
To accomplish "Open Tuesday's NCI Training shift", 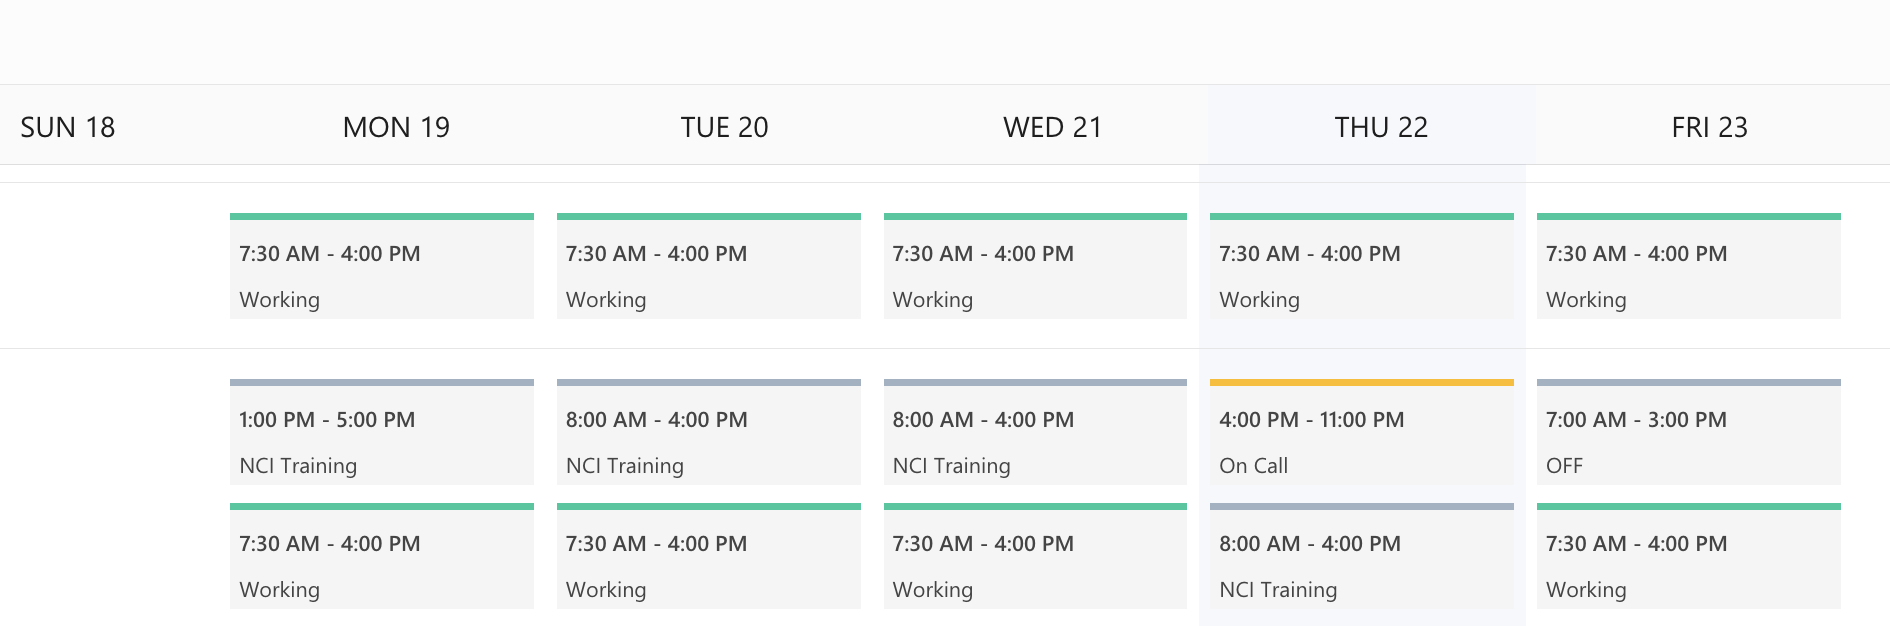I will coord(708,441).
